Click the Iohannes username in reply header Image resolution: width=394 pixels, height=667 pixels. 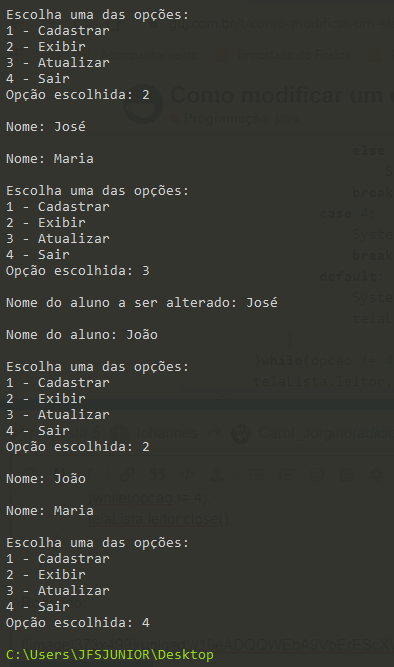167,433
